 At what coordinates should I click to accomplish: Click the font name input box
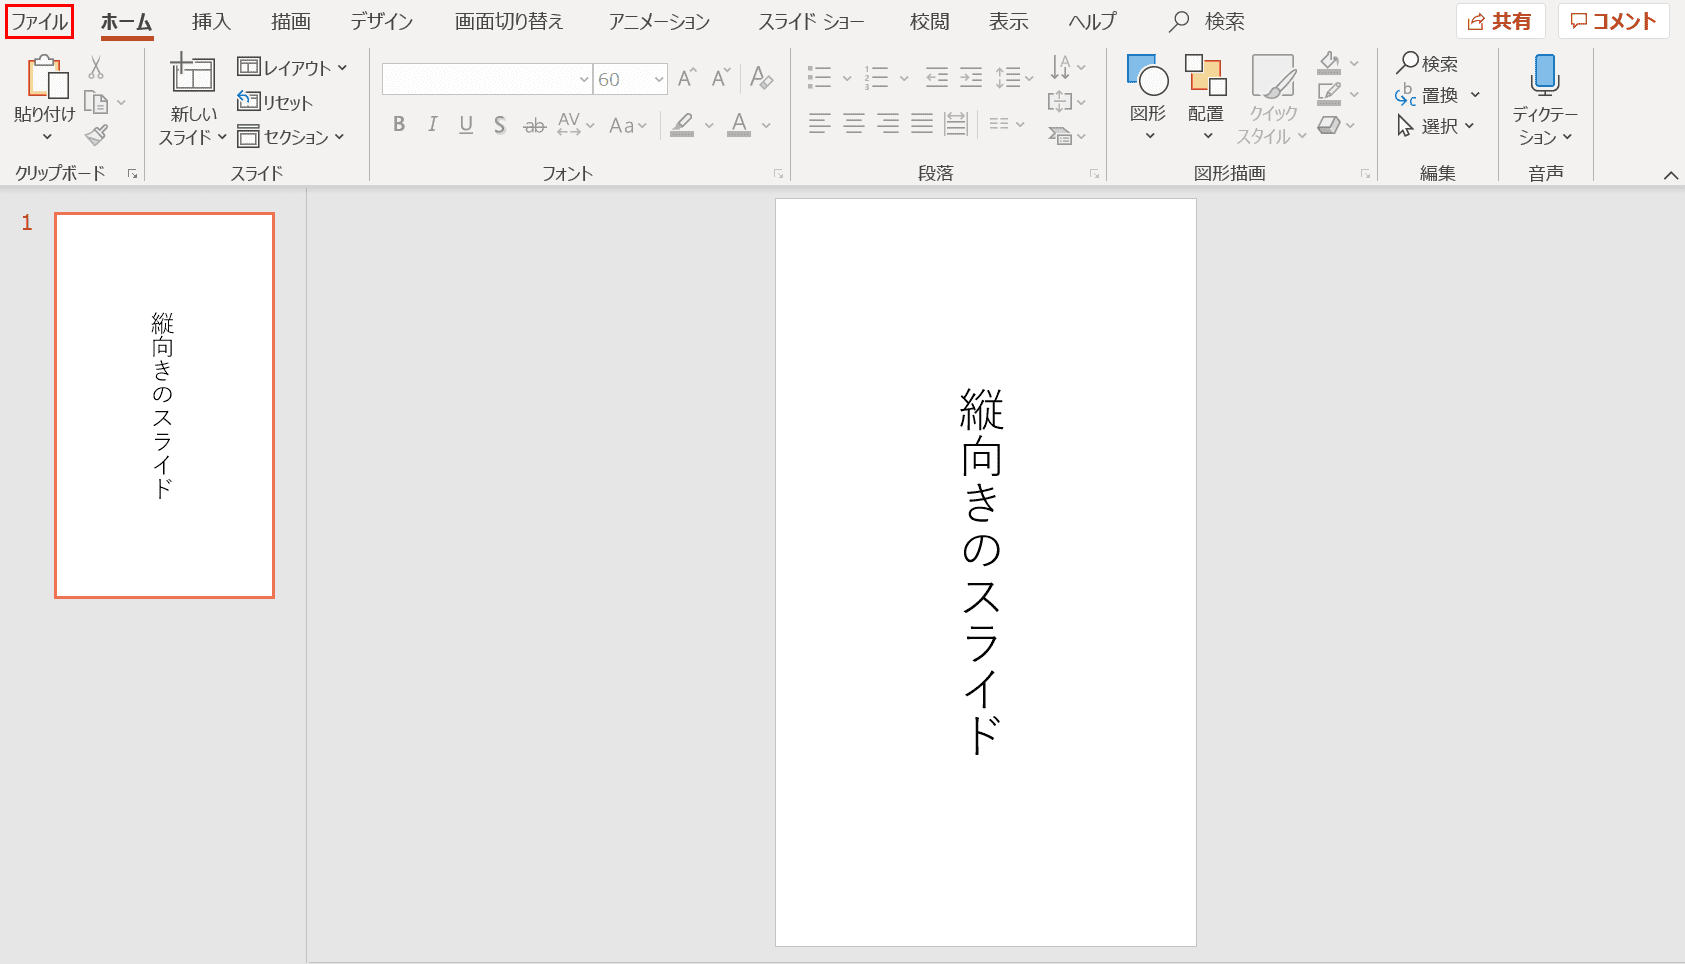487,79
